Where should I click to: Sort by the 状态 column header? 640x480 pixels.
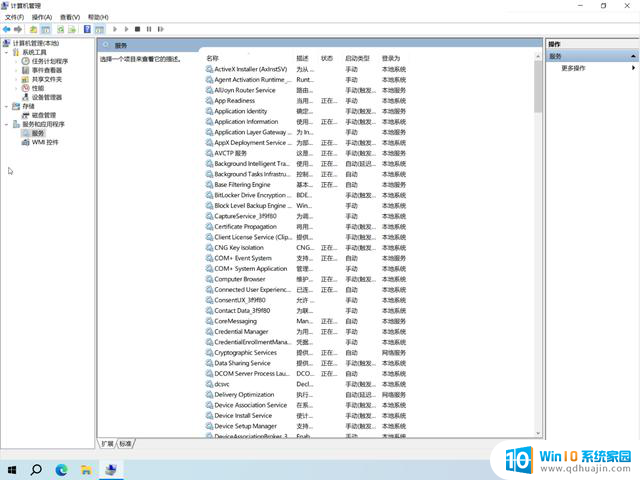pos(327,58)
